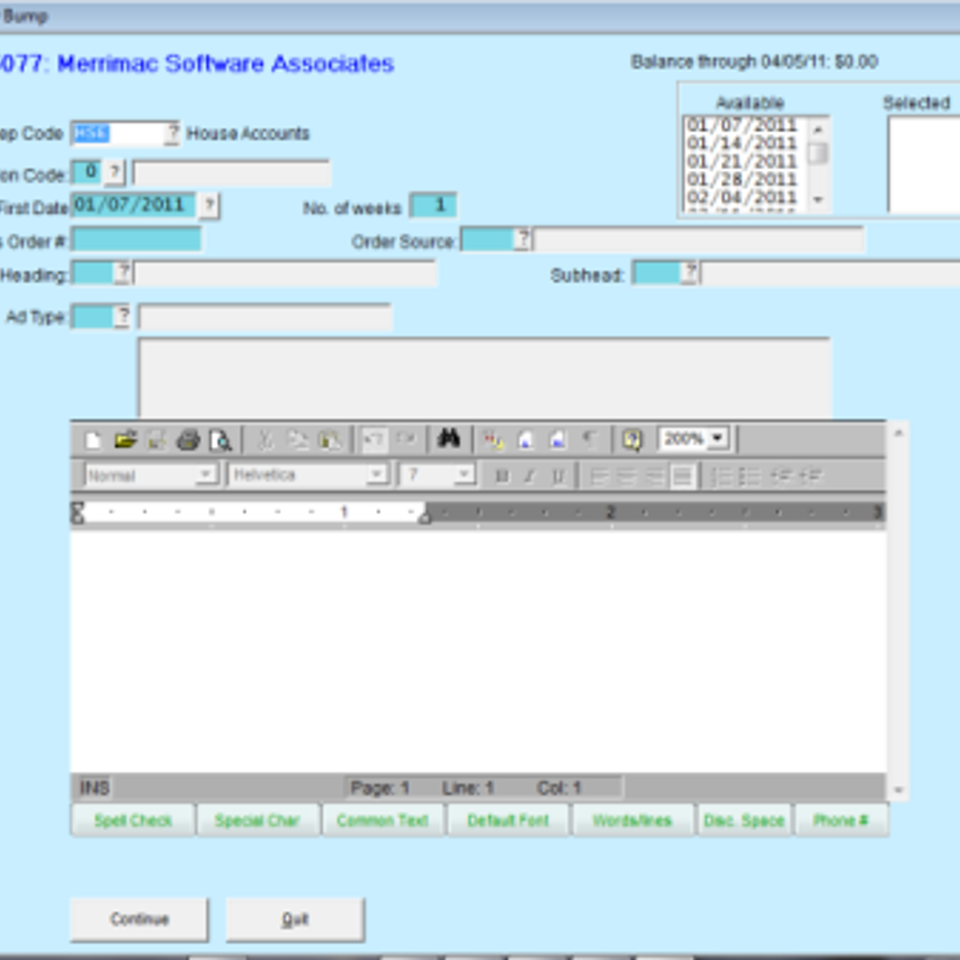This screenshot has height=960, width=960.
Task: Select 01/14/2011 in Available list
Action: (742, 143)
